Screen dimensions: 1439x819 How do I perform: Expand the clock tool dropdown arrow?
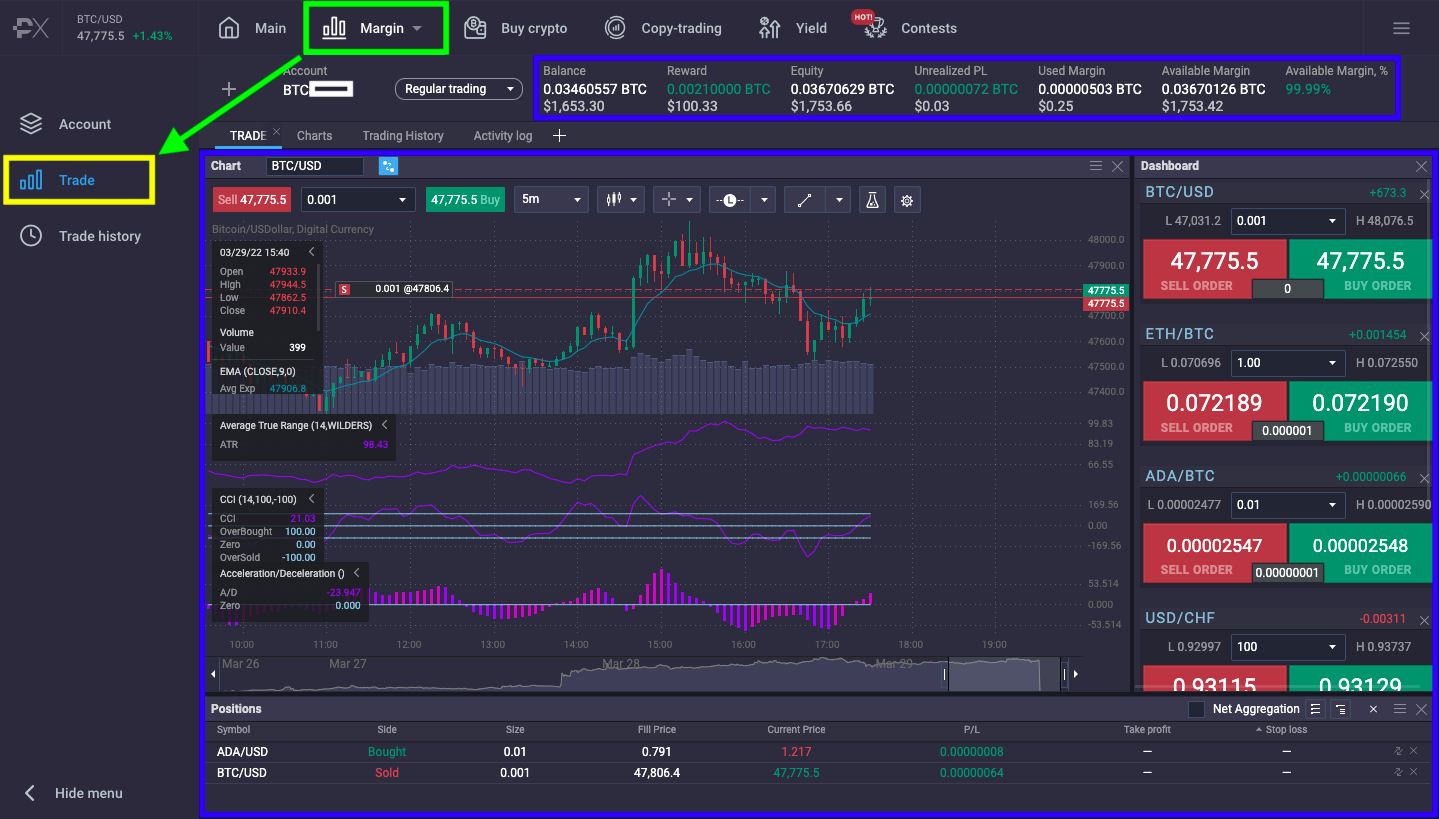765,199
